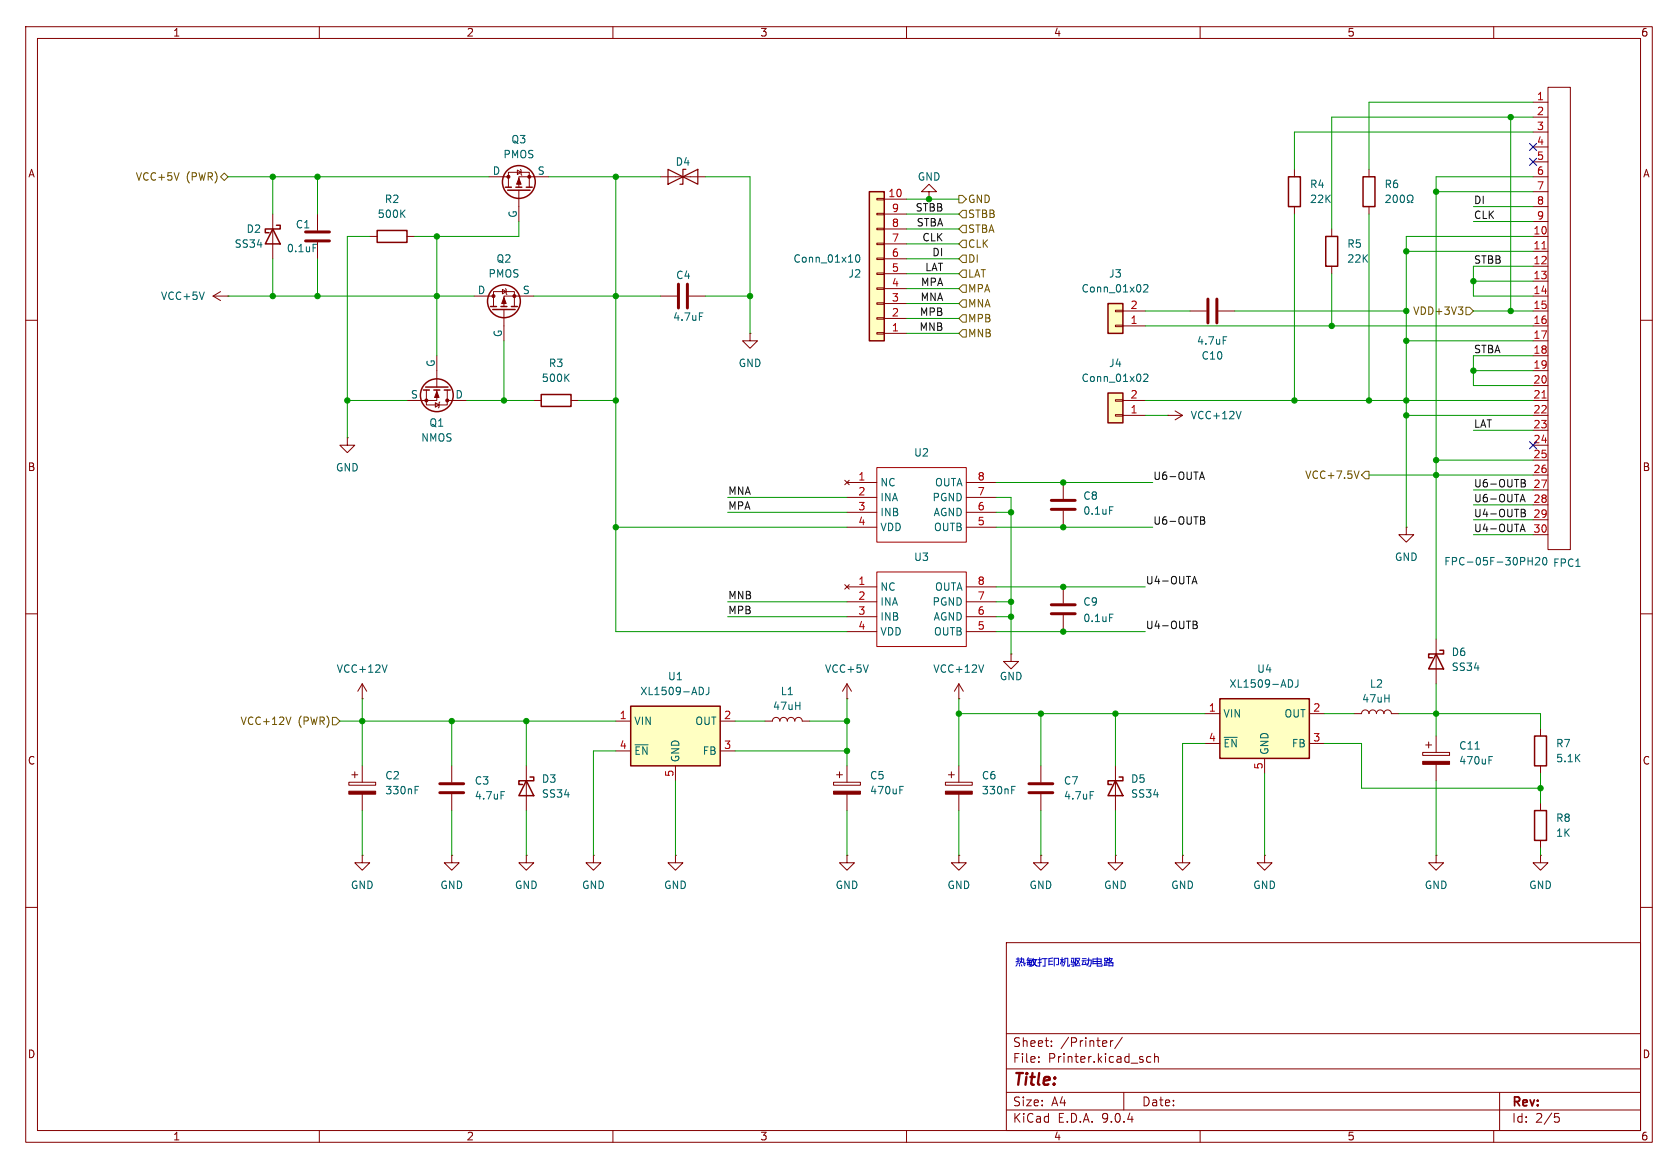Click the C4 4.7uF capacitor symbol

point(683,296)
